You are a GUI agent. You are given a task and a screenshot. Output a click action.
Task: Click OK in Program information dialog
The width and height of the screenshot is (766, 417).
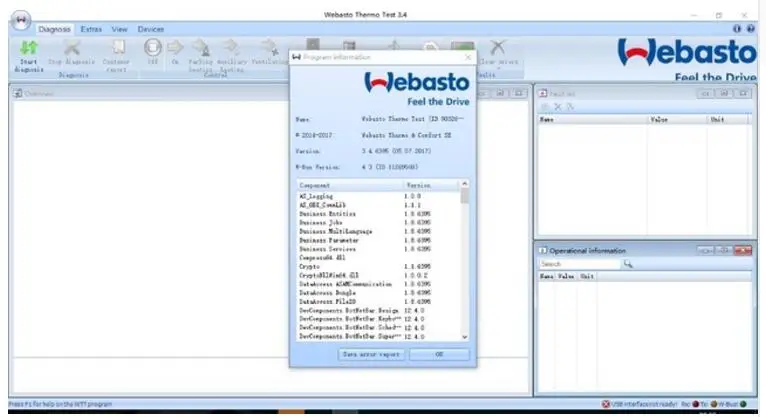(439, 354)
